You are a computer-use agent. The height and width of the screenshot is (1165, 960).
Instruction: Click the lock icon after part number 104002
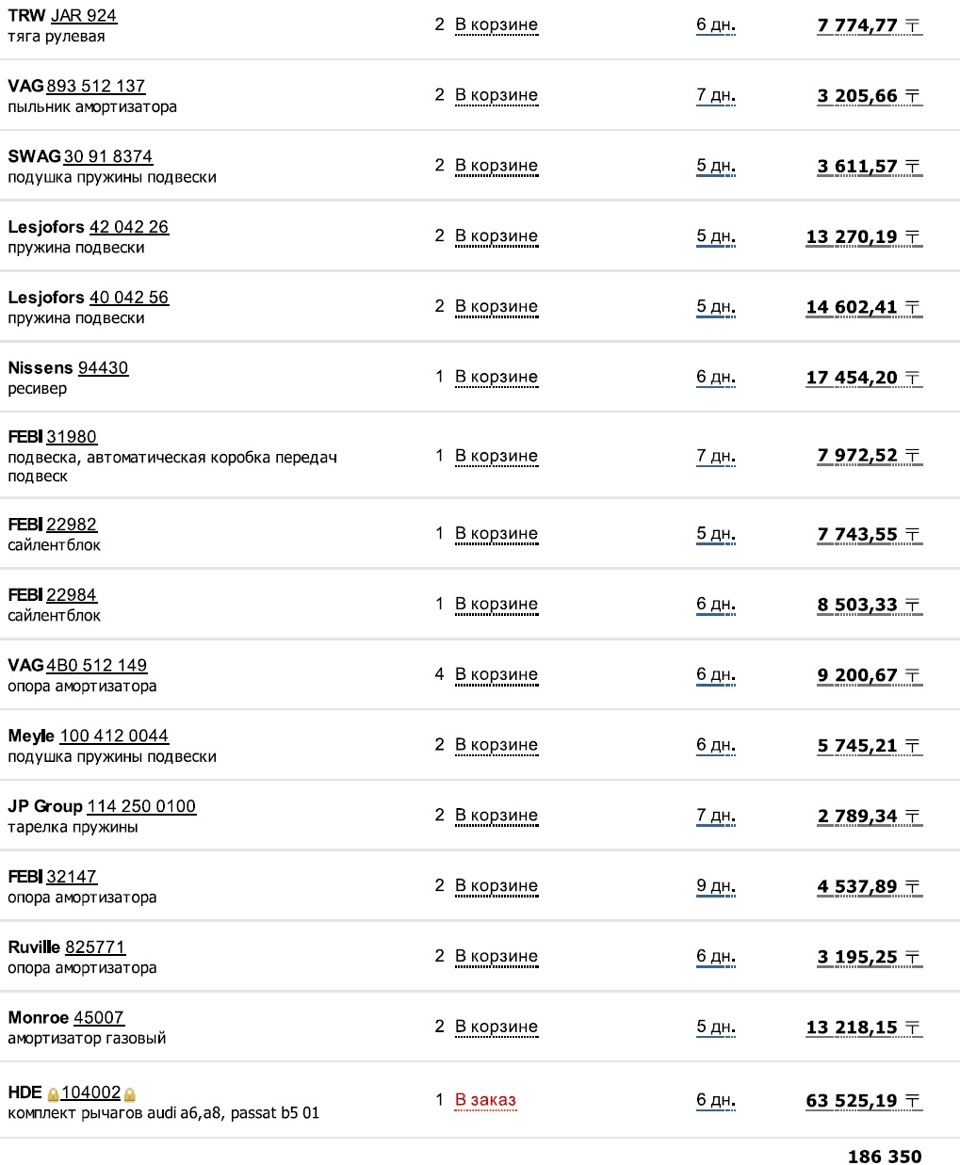click(129, 1094)
